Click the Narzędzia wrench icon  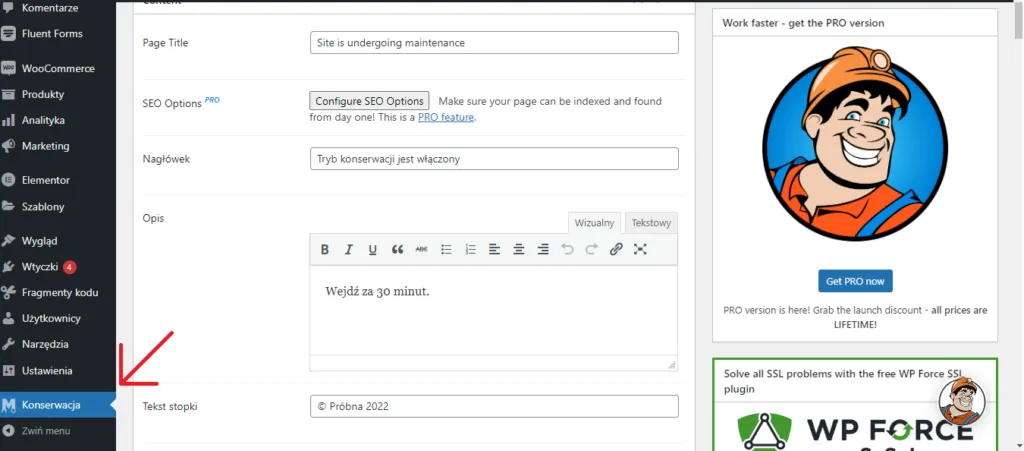(x=8, y=344)
